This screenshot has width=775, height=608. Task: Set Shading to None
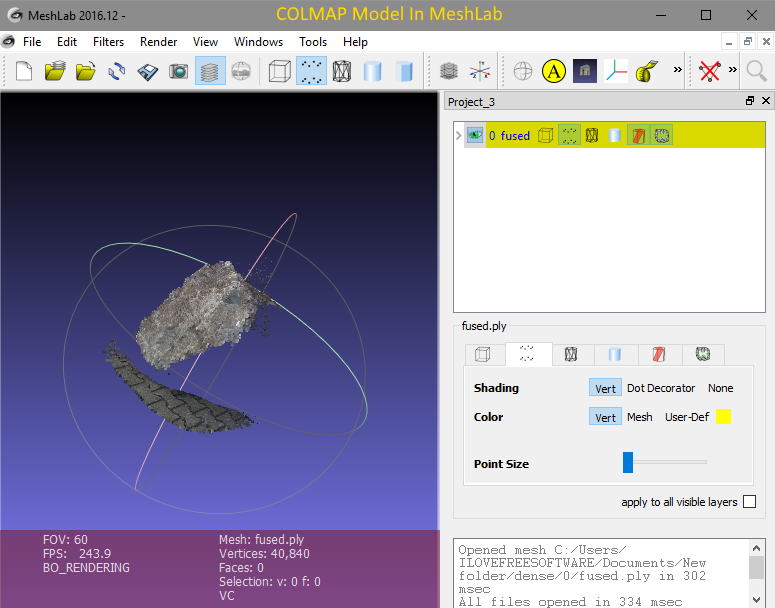pos(721,388)
